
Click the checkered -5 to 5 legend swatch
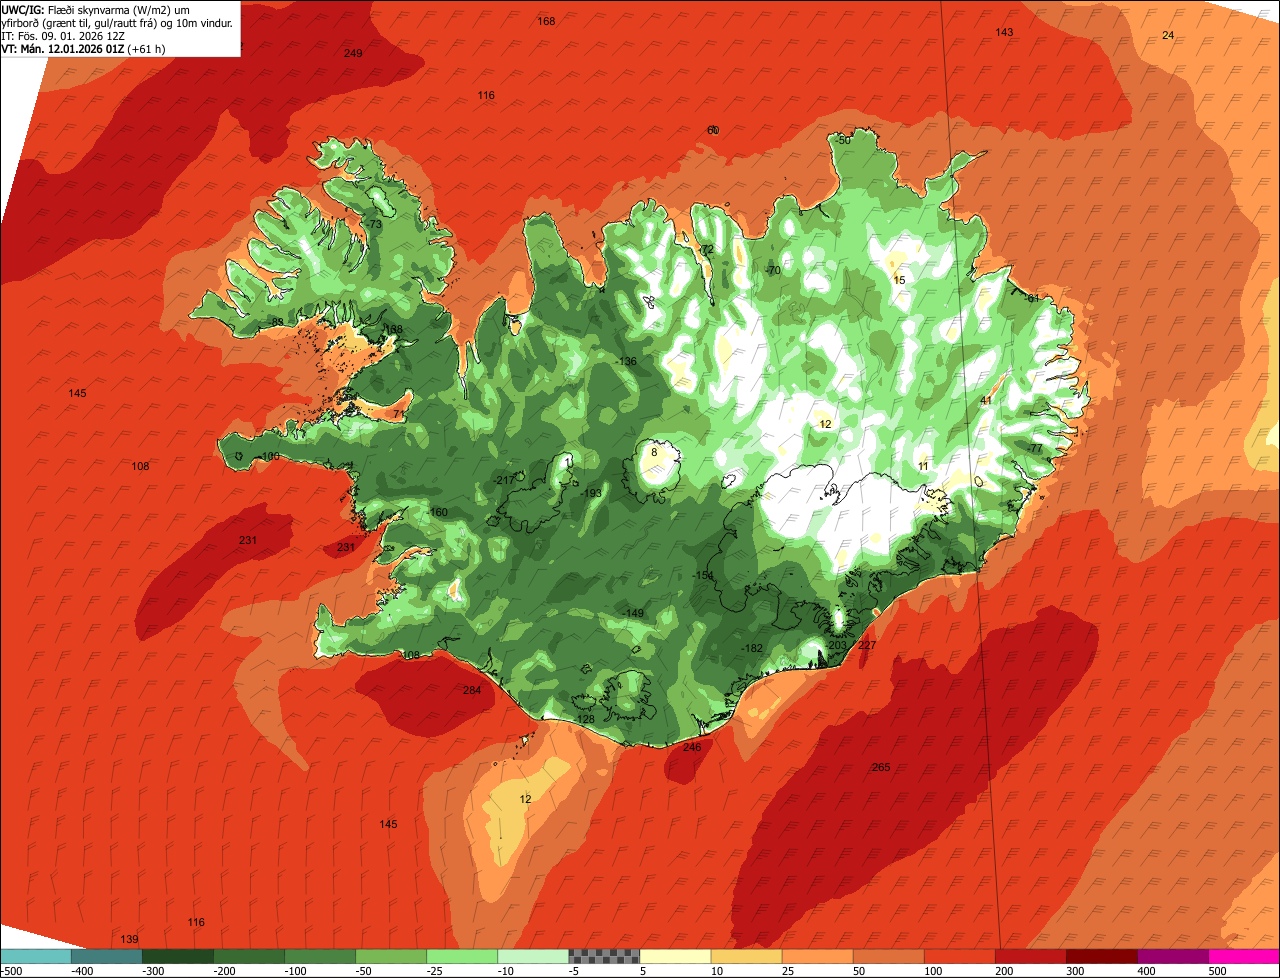pyautogui.click(x=603, y=956)
